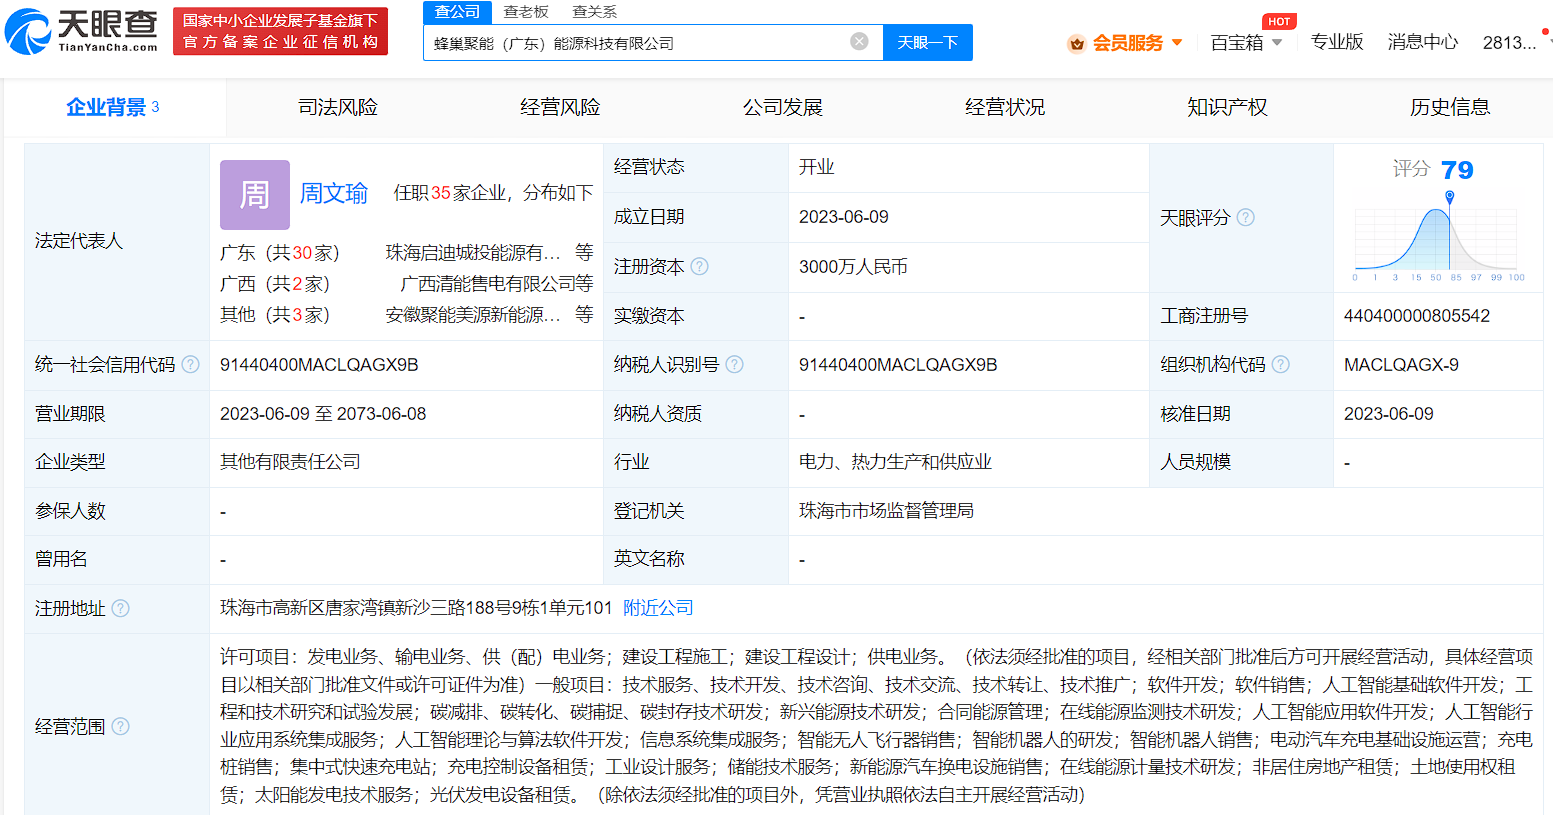Open help icon next to 注册地址
The image size is (1553, 815).
click(x=120, y=608)
